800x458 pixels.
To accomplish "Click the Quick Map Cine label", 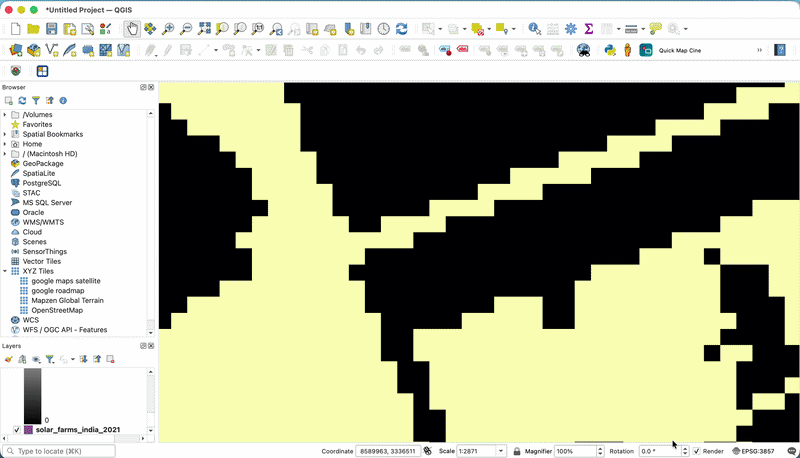I will tap(680, 50).
